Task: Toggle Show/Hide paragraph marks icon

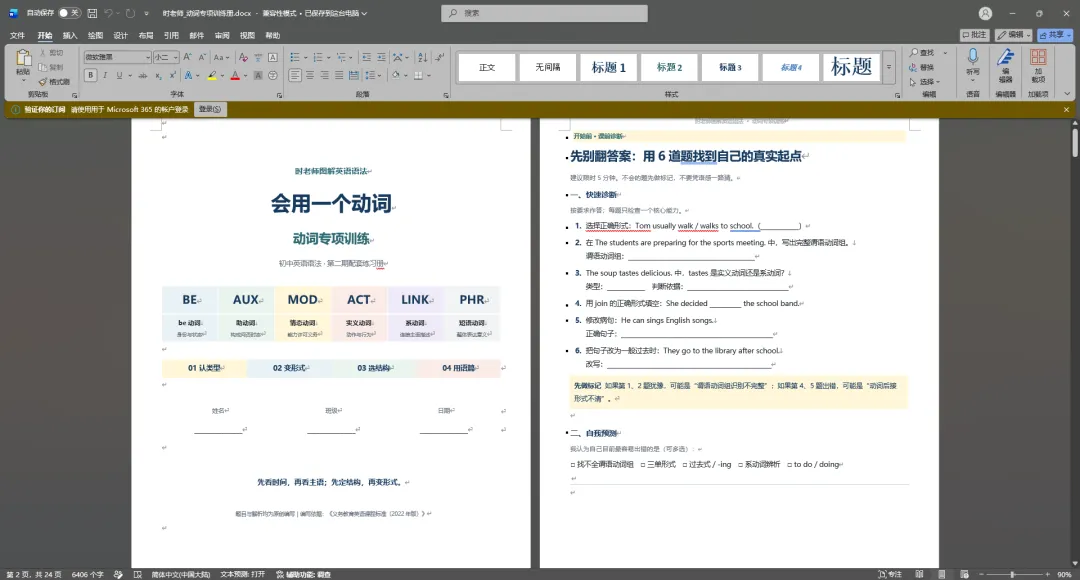Action: (439, 57)
